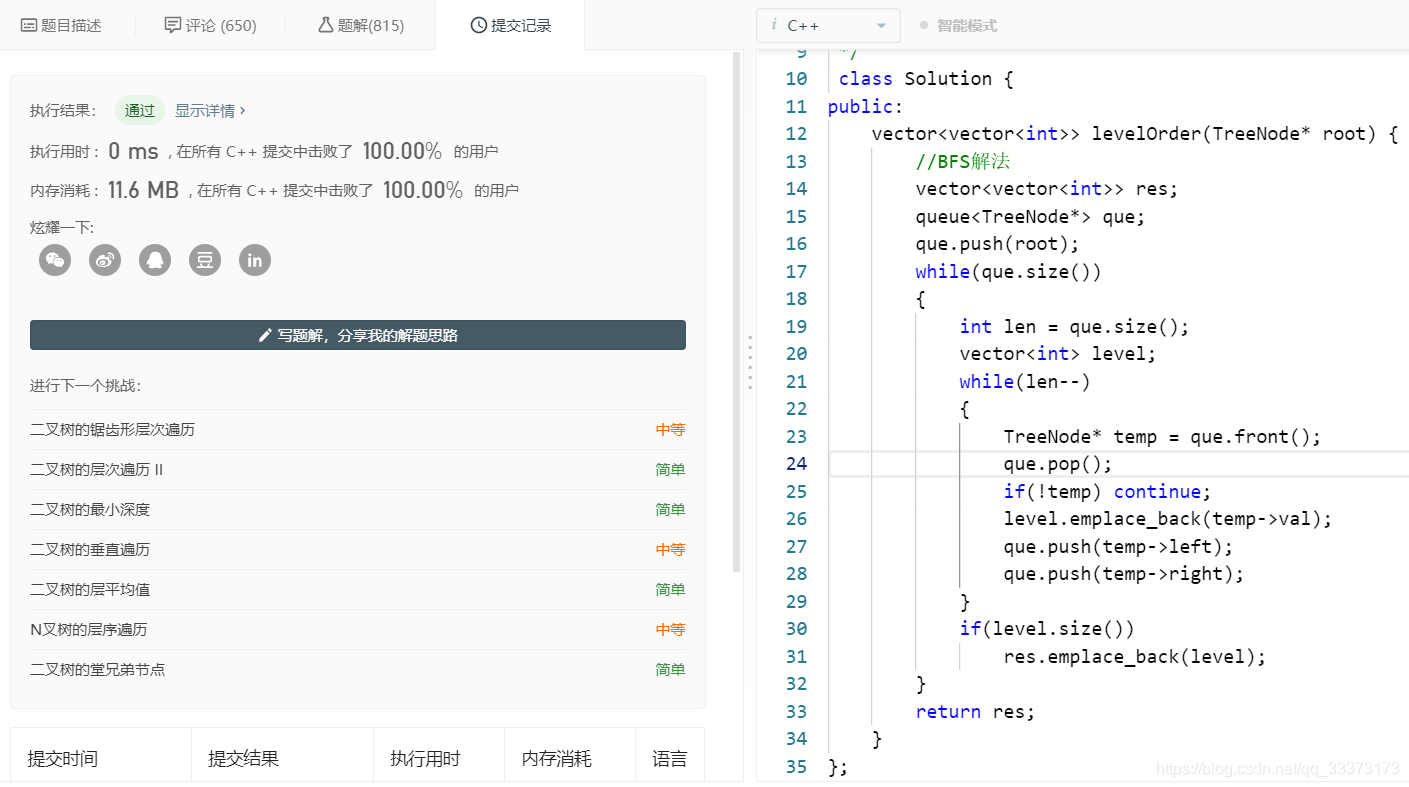
Task: Click 显示详情 link for result details
Action: coord(209,110)
